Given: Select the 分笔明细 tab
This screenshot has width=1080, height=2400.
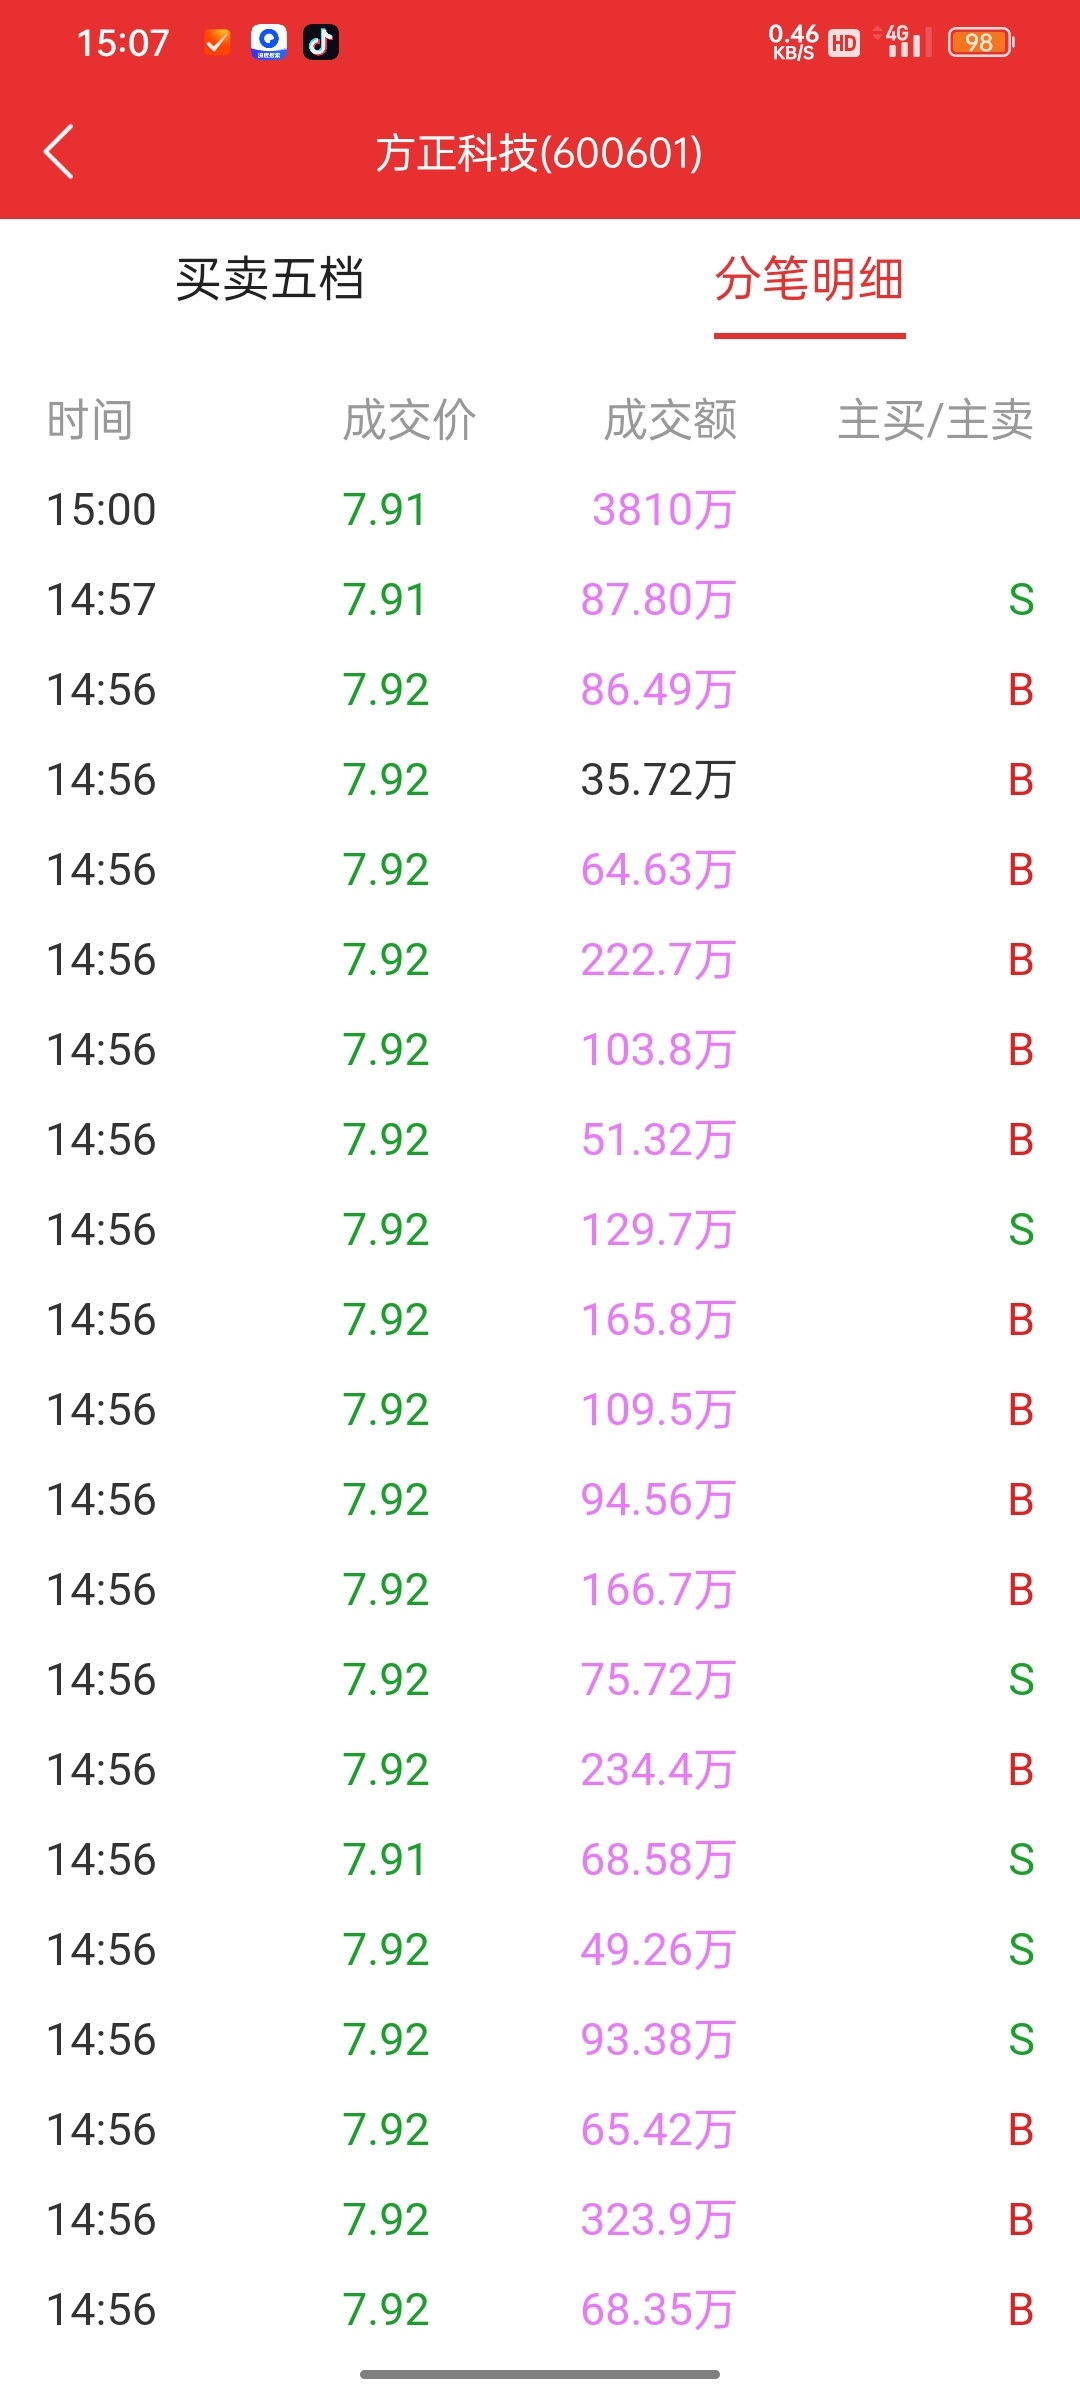Looking at the screenshot, I should click(x=810, y=279).
